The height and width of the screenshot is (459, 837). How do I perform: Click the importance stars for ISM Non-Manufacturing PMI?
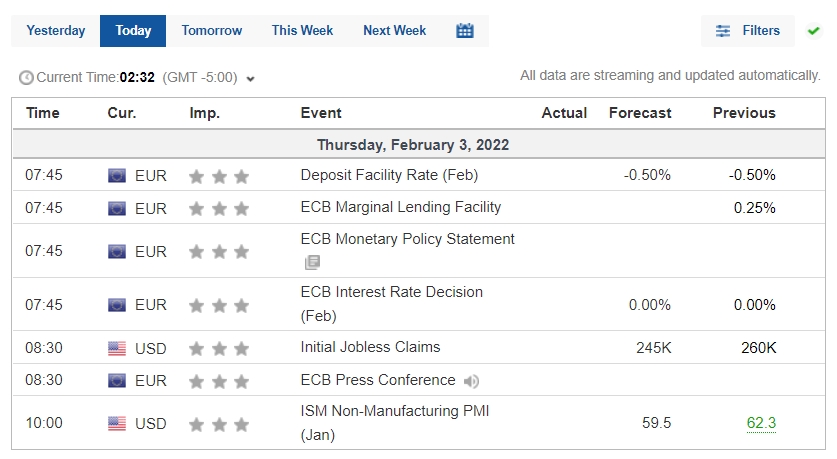pyautogui.click(x=219, y=424)
